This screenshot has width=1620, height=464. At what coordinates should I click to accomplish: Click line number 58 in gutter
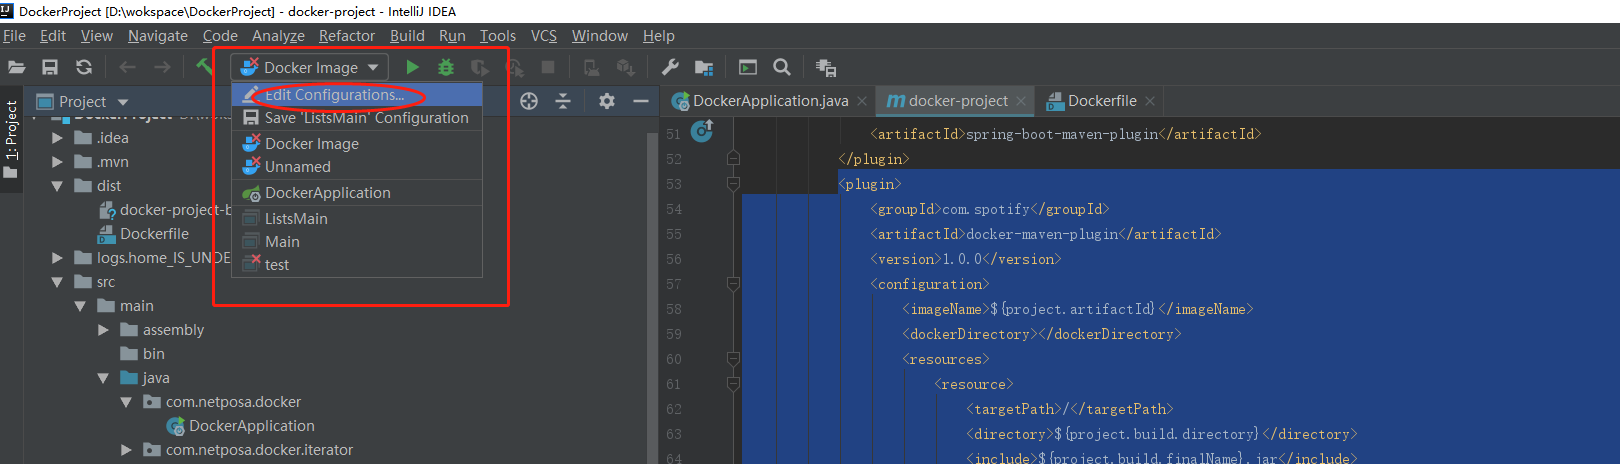[673, 309]
